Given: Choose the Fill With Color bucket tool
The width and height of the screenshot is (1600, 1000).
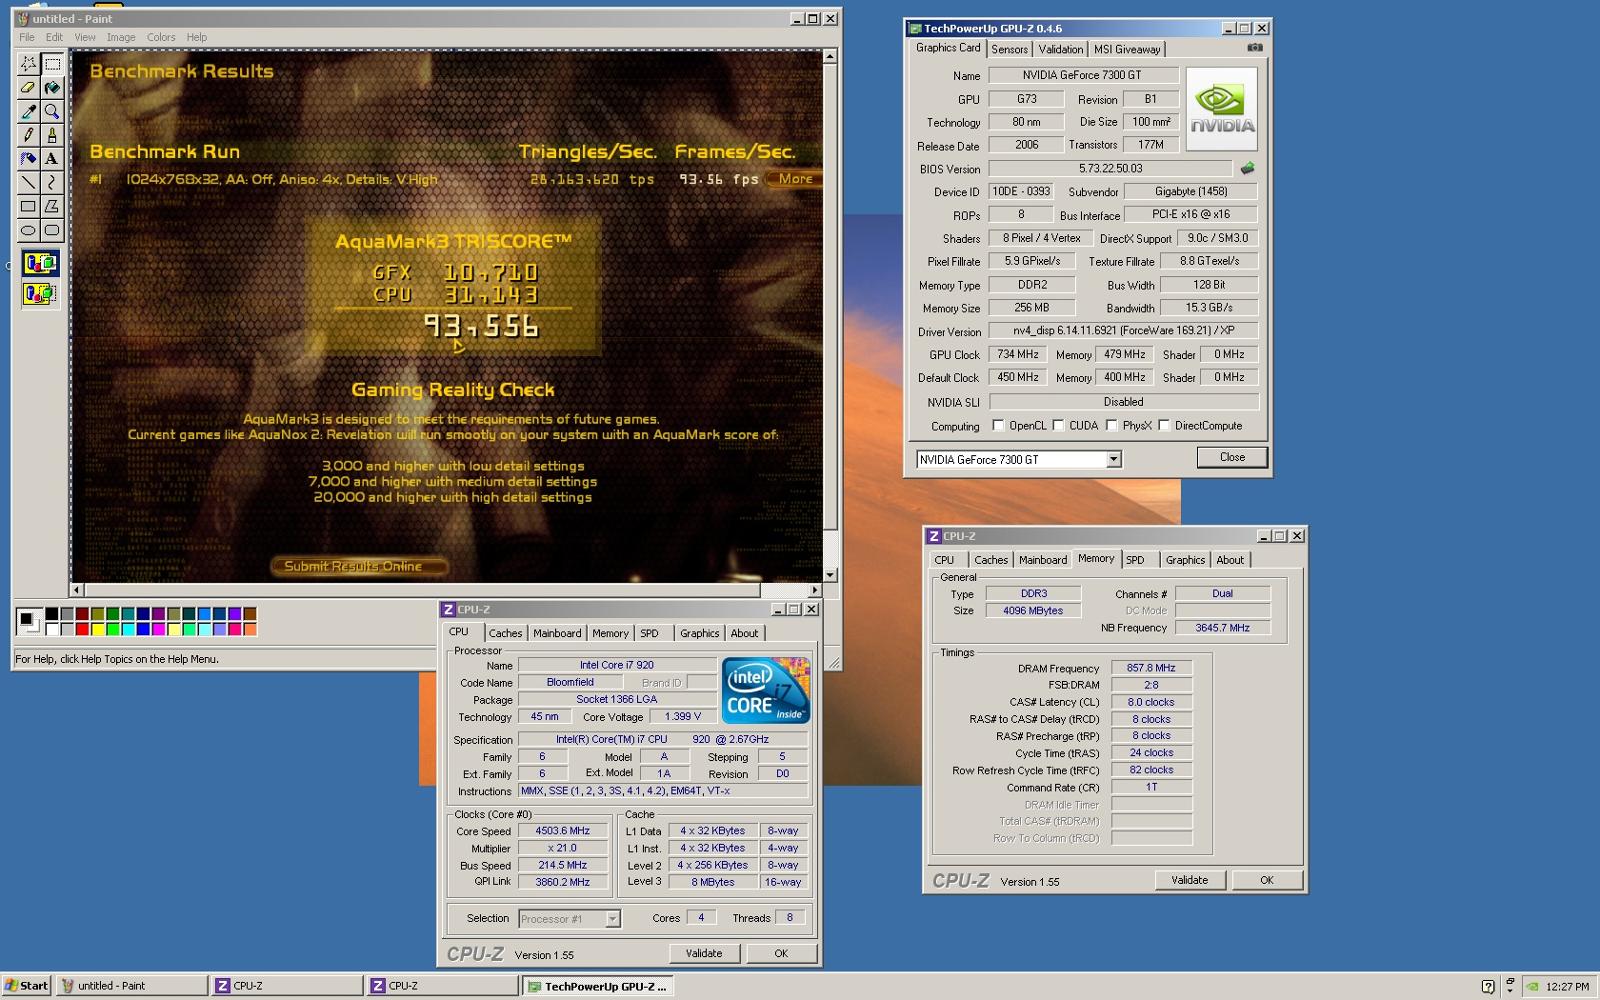Looking at the screenshot, I should 52,87.
